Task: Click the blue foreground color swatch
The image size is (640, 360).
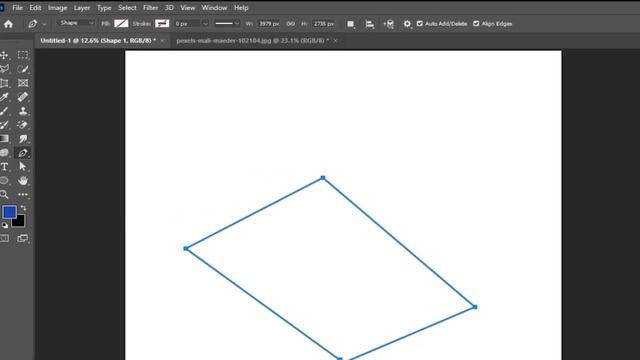Action: click(x=9, y=212)
